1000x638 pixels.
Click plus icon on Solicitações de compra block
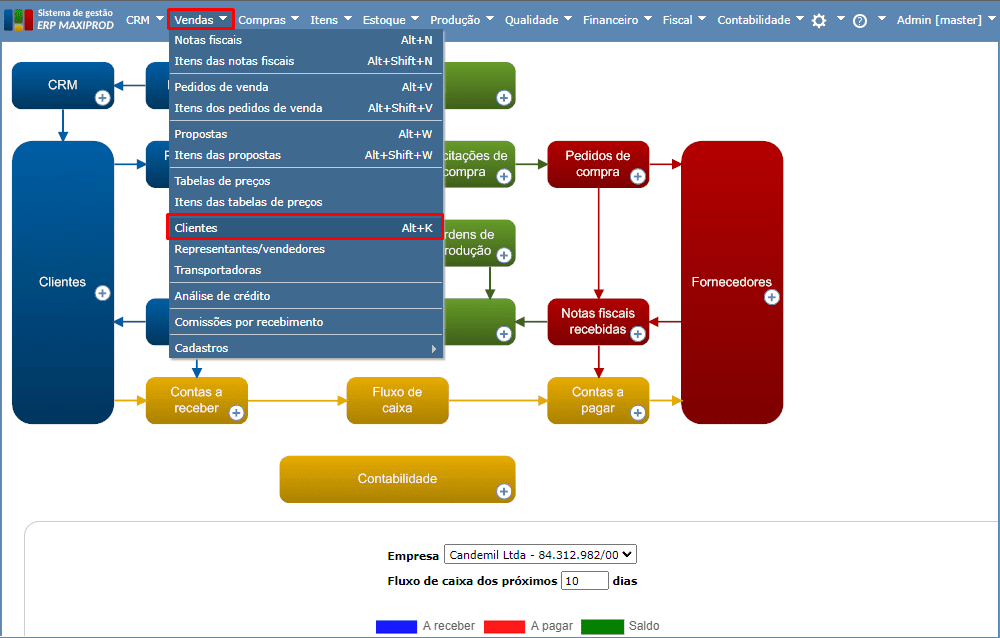click(x=504, y=177)
